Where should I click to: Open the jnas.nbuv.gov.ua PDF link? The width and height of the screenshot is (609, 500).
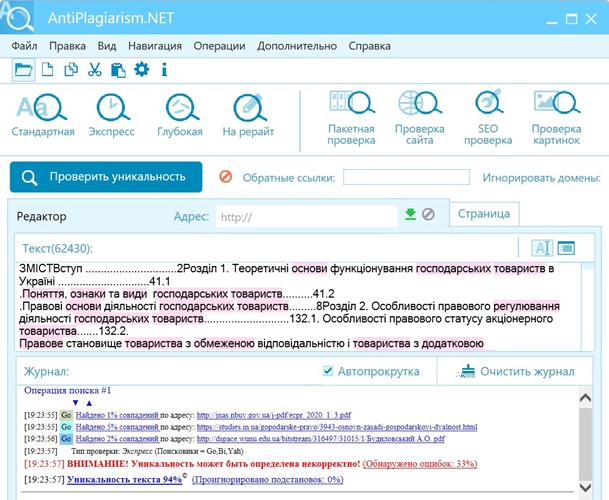click(x=274, y=415)
